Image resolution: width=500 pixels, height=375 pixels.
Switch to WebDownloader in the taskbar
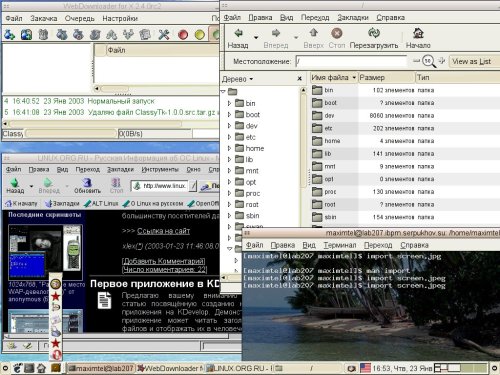(170, 368)
